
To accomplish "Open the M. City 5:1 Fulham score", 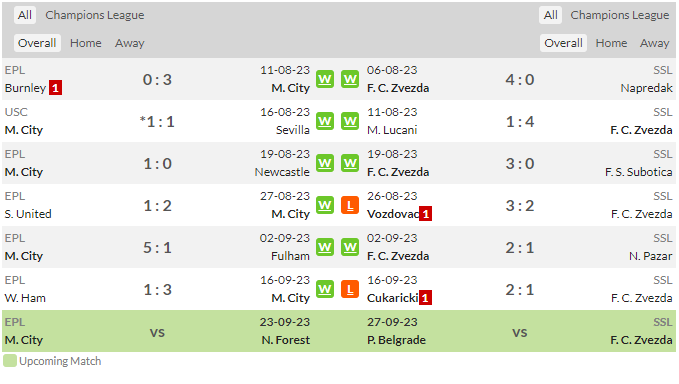I will point(158,248).
